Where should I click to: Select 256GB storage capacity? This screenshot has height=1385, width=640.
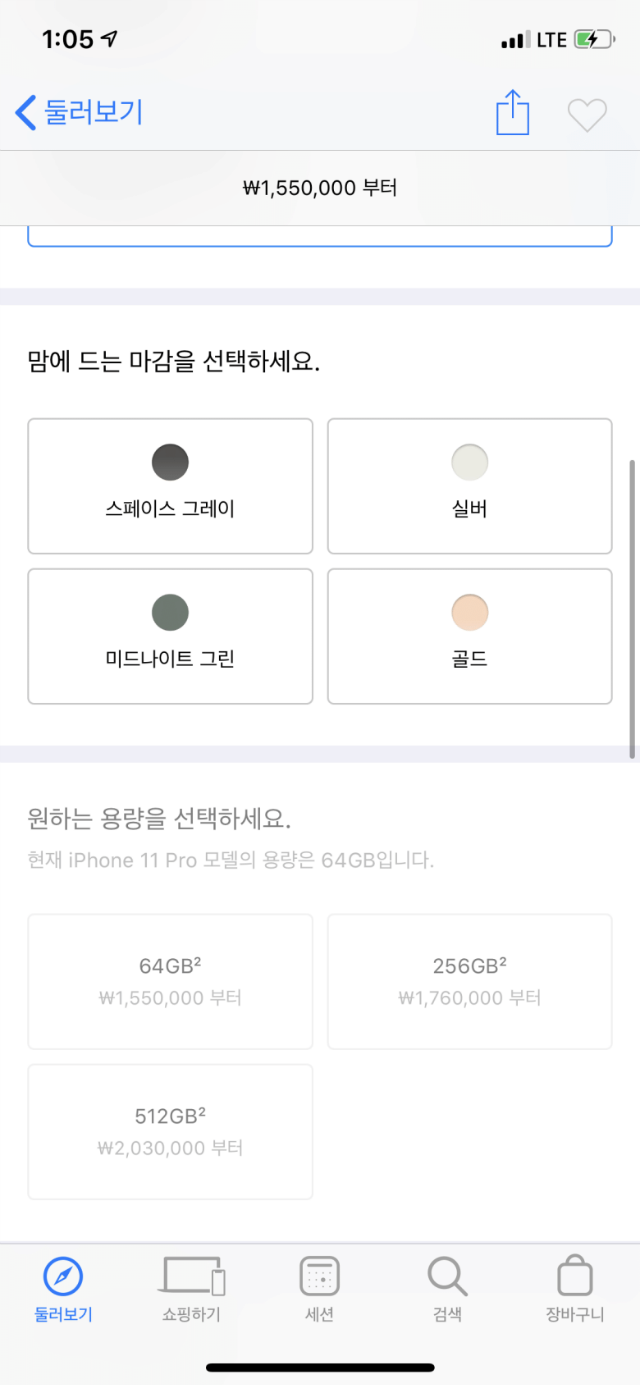(469, 981)
